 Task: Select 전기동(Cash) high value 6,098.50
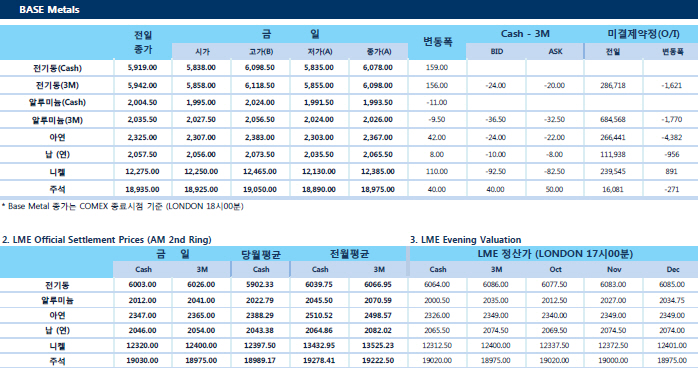pyautogui.click(x=260, y=68)
